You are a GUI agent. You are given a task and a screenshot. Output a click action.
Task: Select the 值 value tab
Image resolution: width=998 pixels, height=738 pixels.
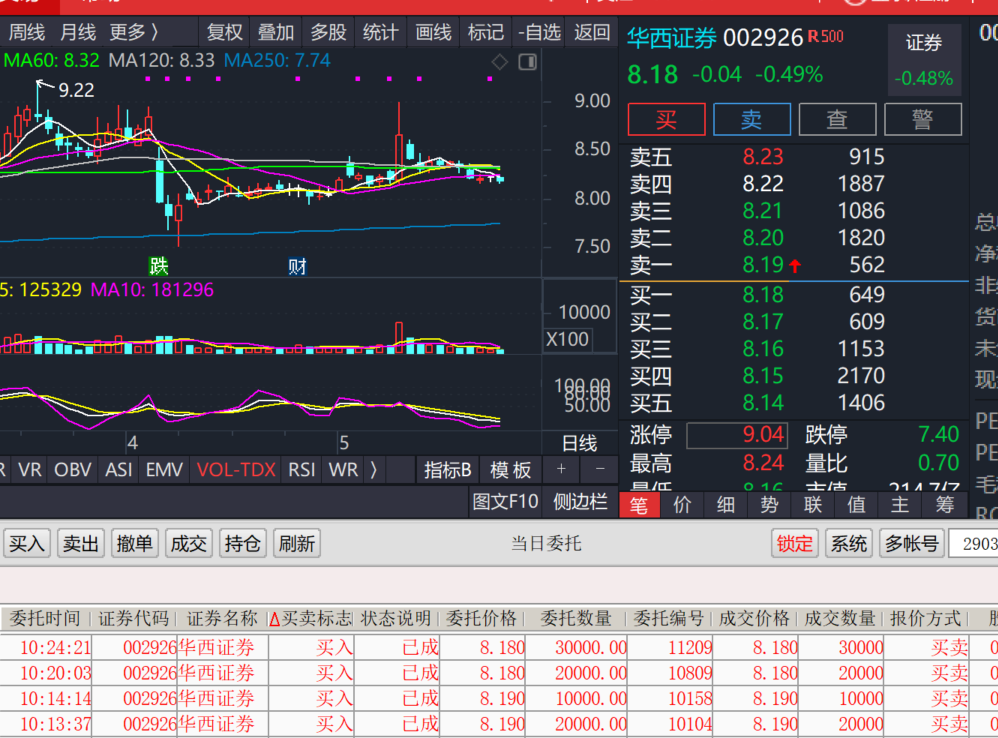[x=856, y=505]
